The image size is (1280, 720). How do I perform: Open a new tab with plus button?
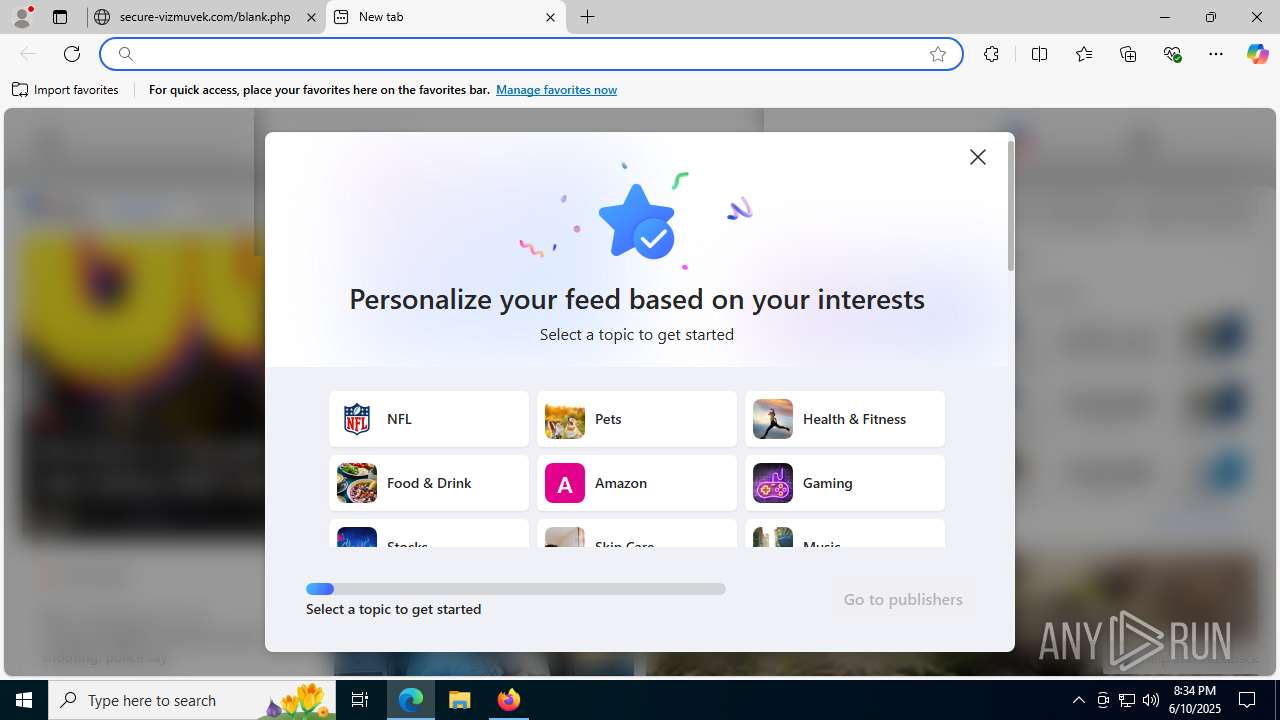click(588, 17)
